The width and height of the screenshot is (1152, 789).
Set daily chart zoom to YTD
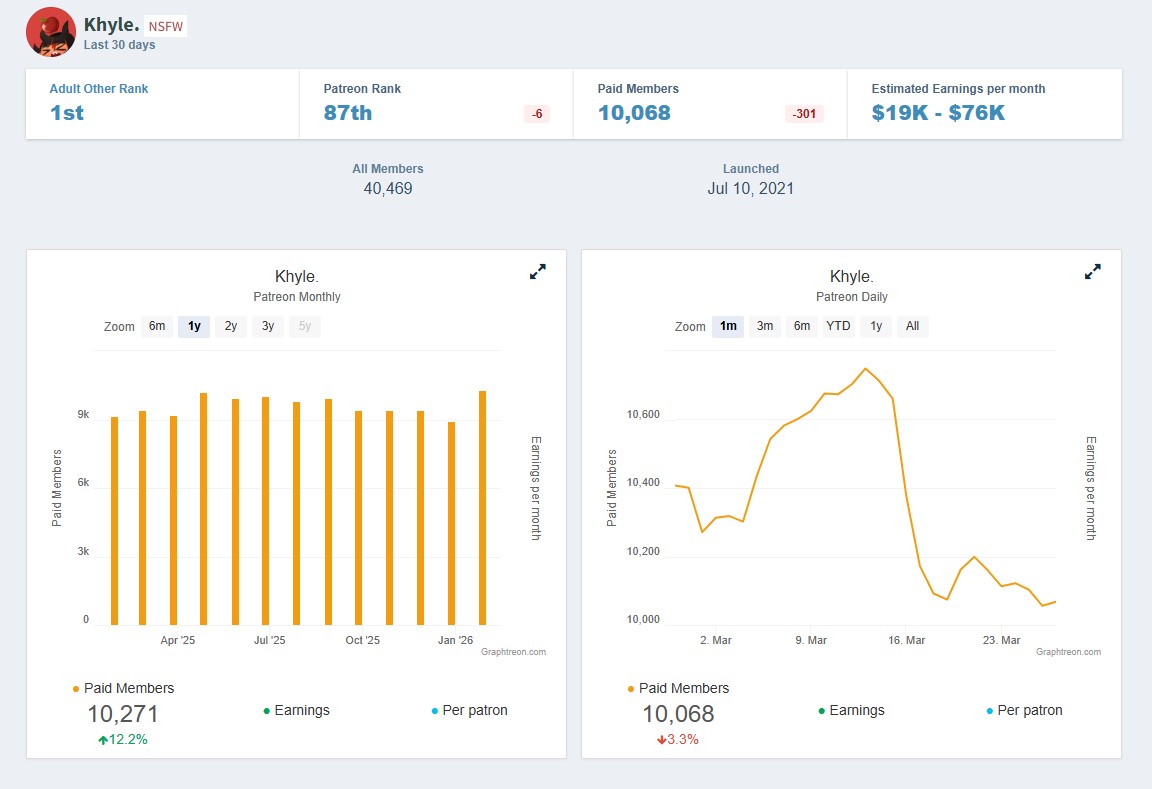(838, 326)
